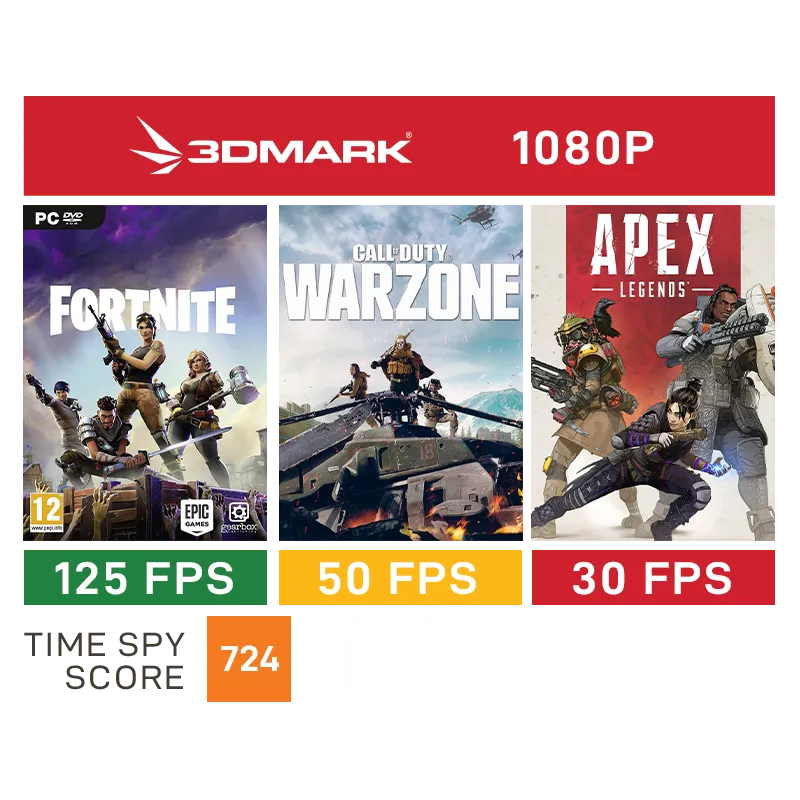
Task: Click the red 3DMark header banner
Action: pyautogui.click(x=399, y=146)
